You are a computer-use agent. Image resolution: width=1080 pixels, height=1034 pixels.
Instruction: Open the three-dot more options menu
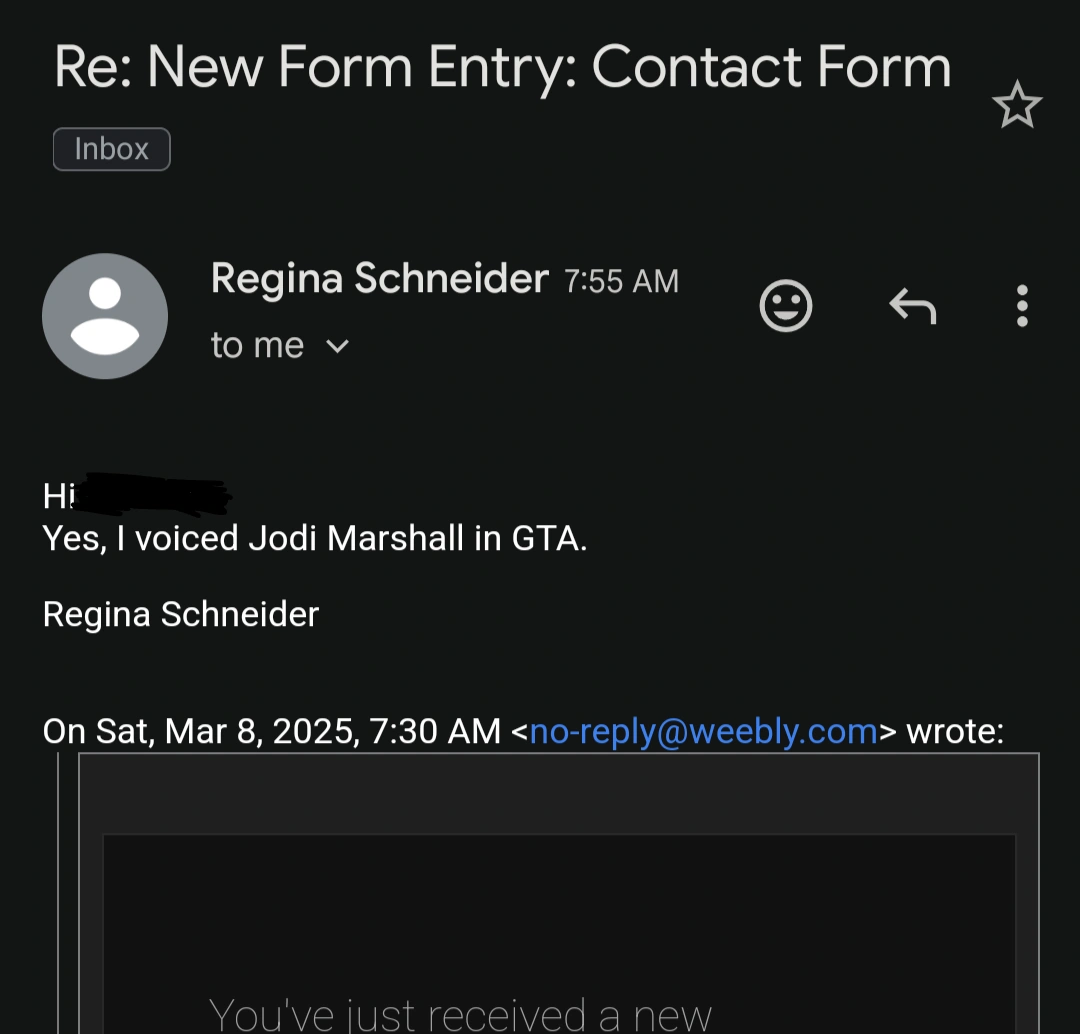click(1021, 306)
